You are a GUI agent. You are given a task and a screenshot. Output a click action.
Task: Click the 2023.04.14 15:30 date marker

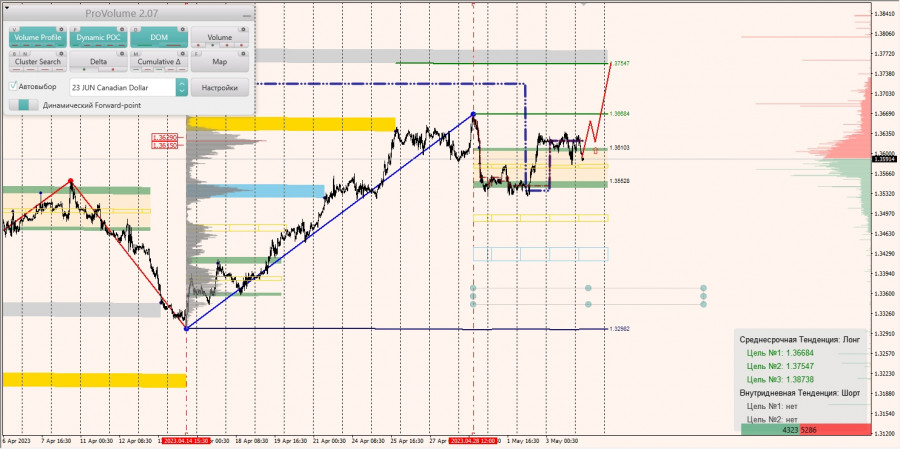coord(186,440)
